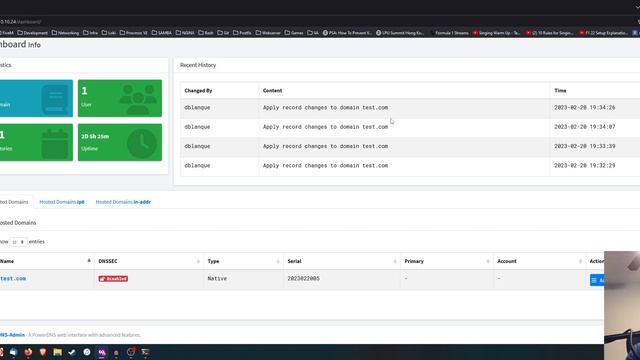Click the users icon on the User card
Viewport: 640px width, 360px height.
138,99
